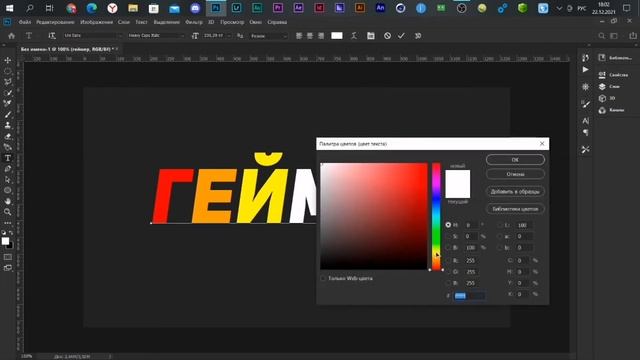Select the Eyedropper tool
Image resolution: width=640 pixels, height=360 pixels.
coord(7,104)
